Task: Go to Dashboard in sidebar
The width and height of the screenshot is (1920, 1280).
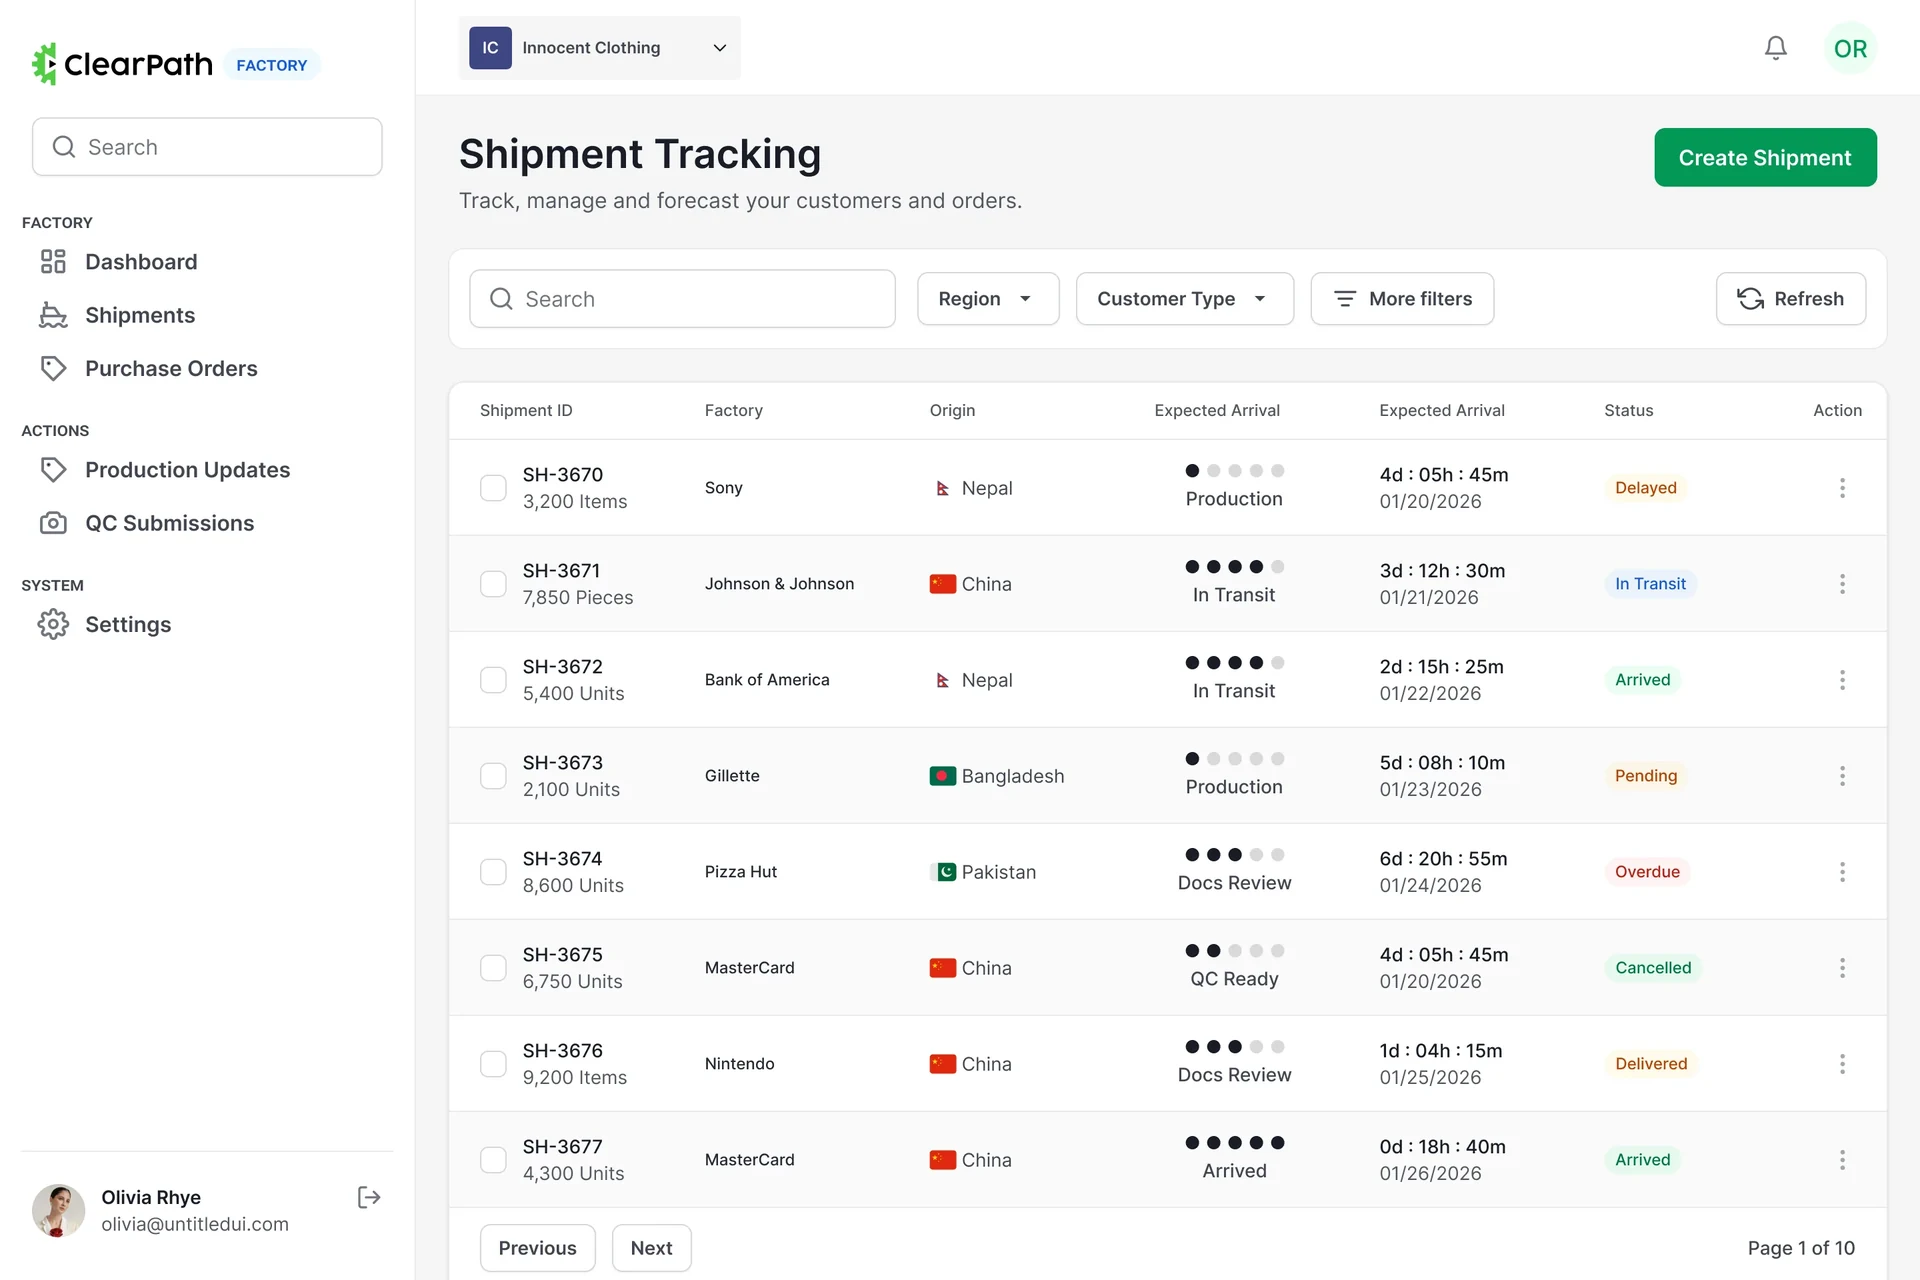Action: click(141, 262)
